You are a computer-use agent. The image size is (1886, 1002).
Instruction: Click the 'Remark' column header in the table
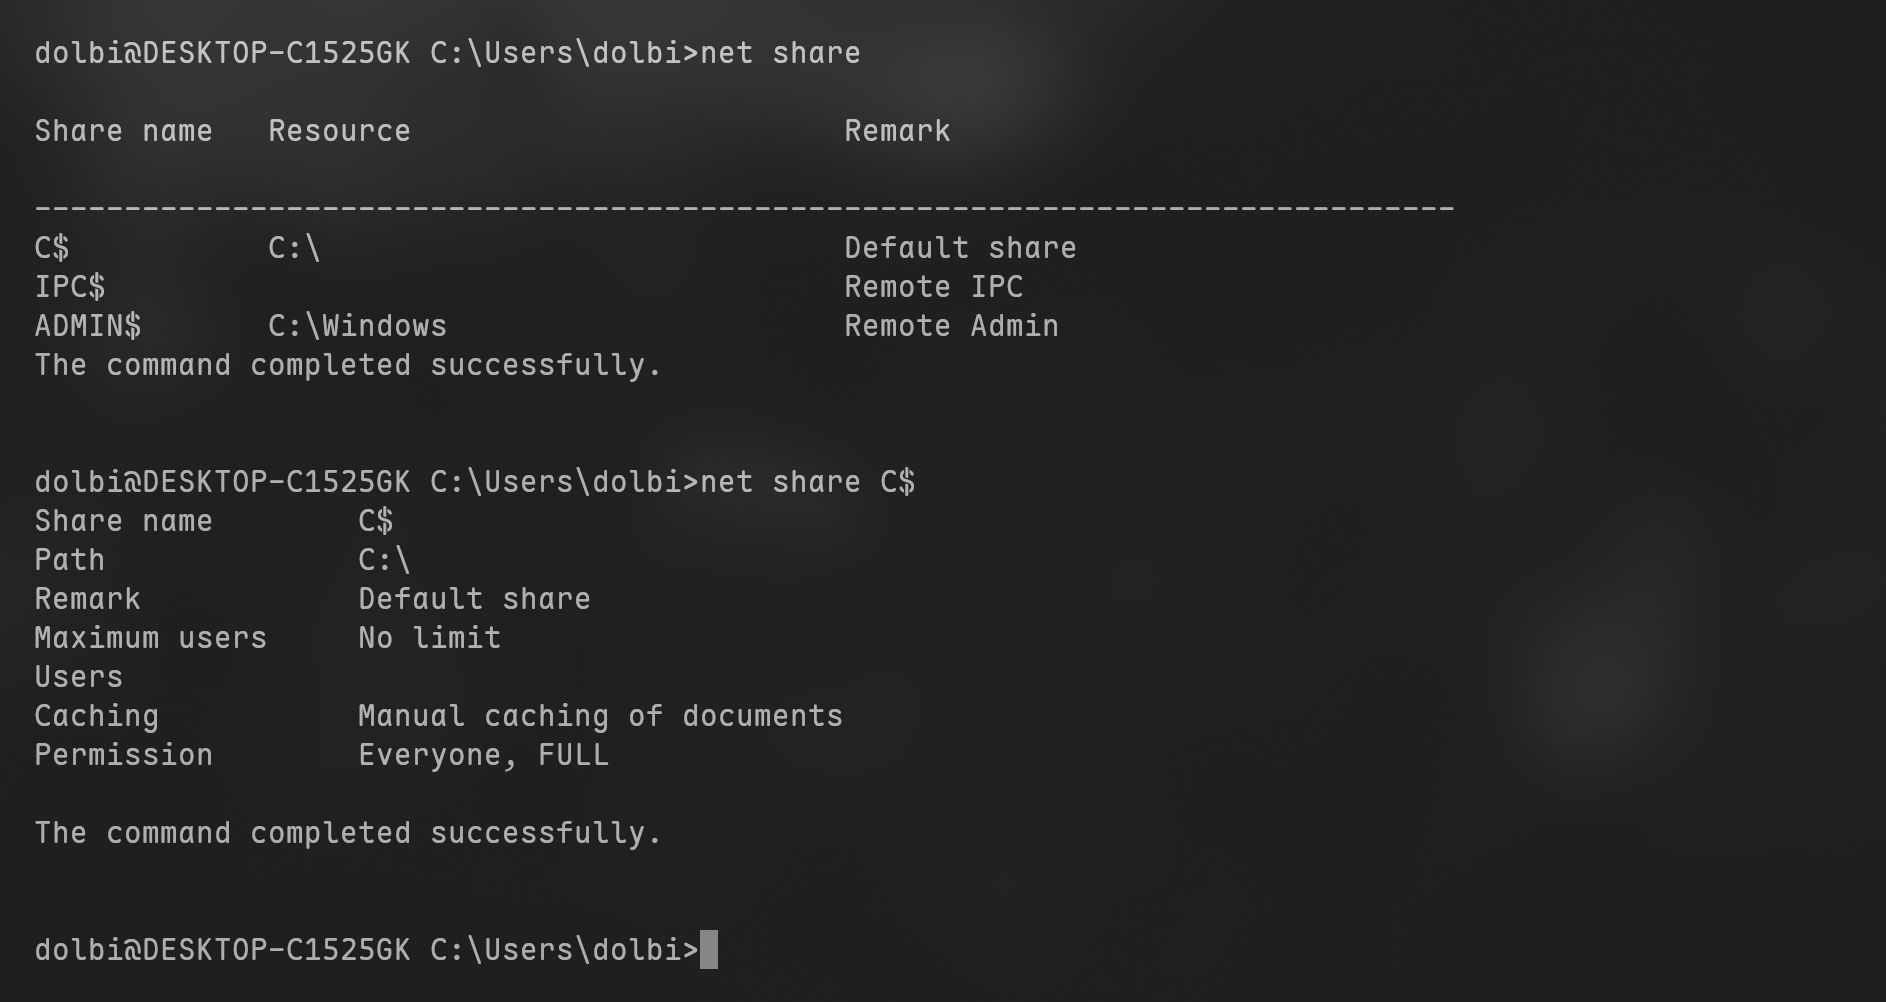pos(897,131)
